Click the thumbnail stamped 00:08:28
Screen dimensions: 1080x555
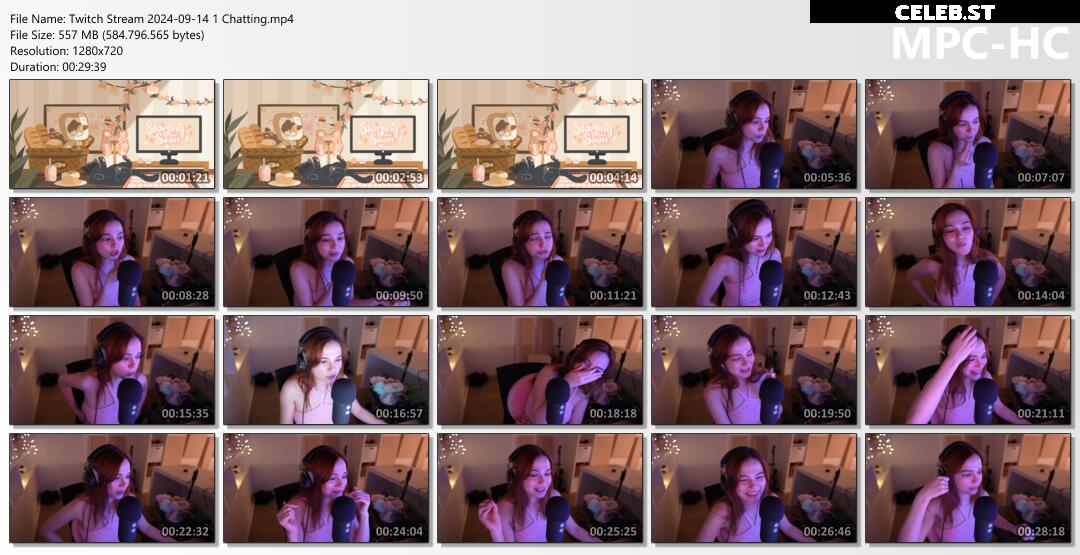[x=112, y=252]
